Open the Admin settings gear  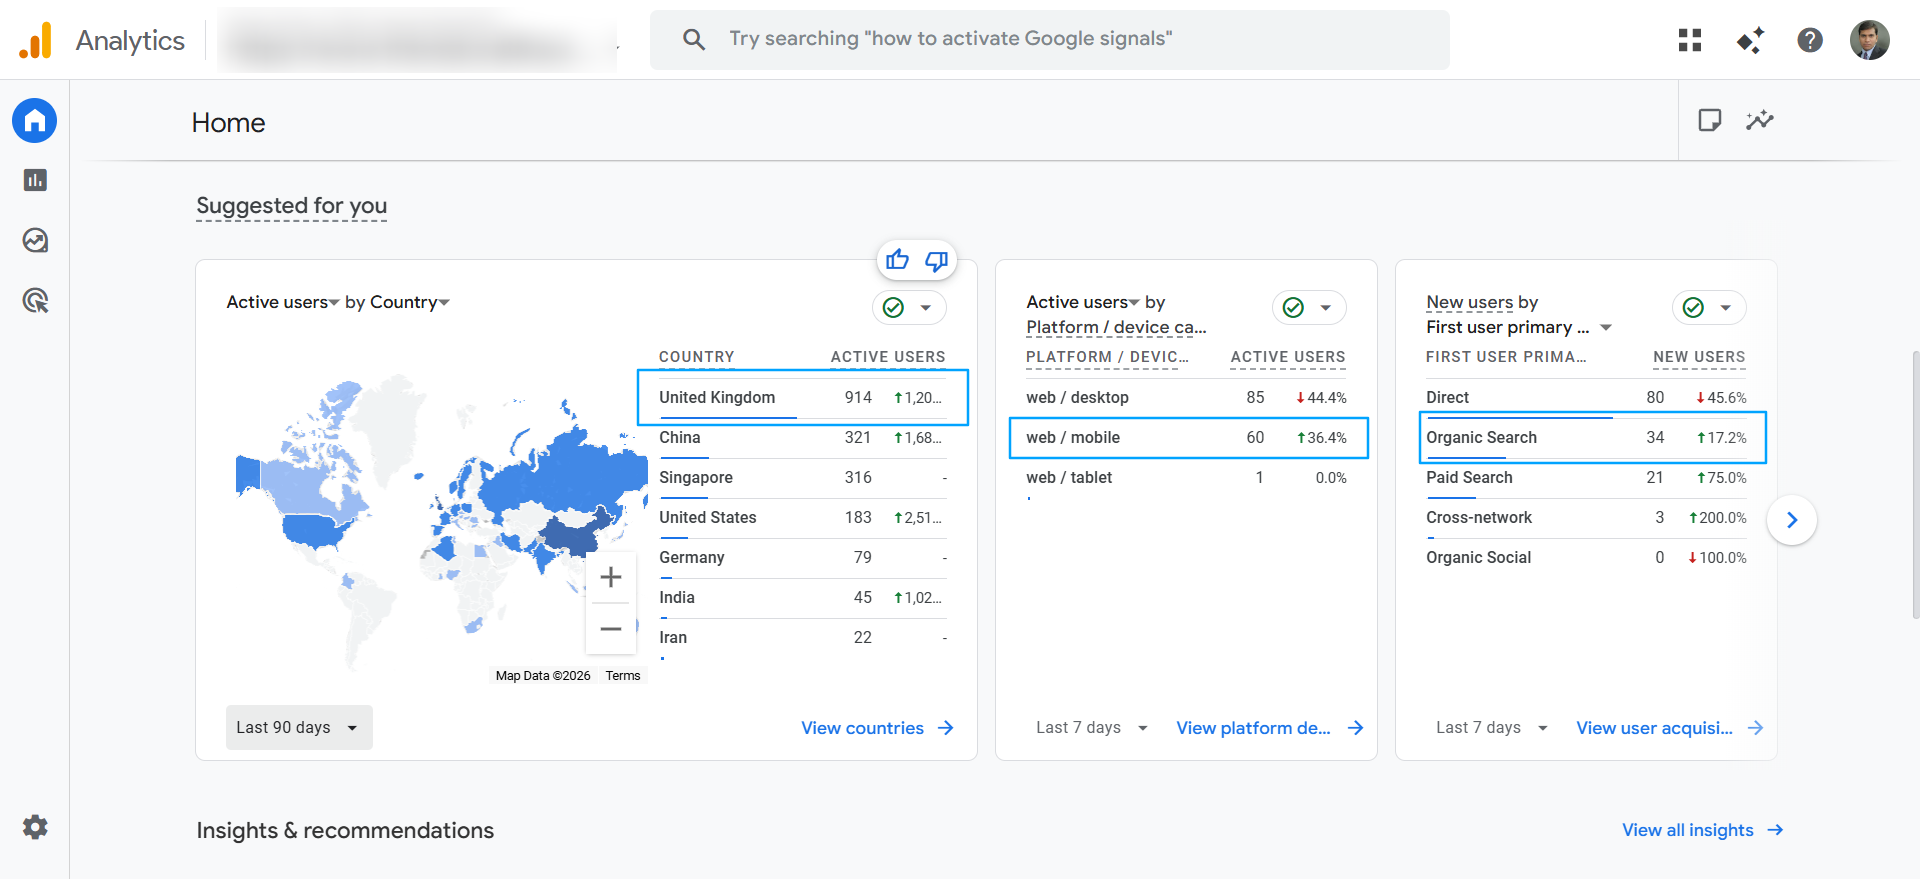tap(35, 827)
